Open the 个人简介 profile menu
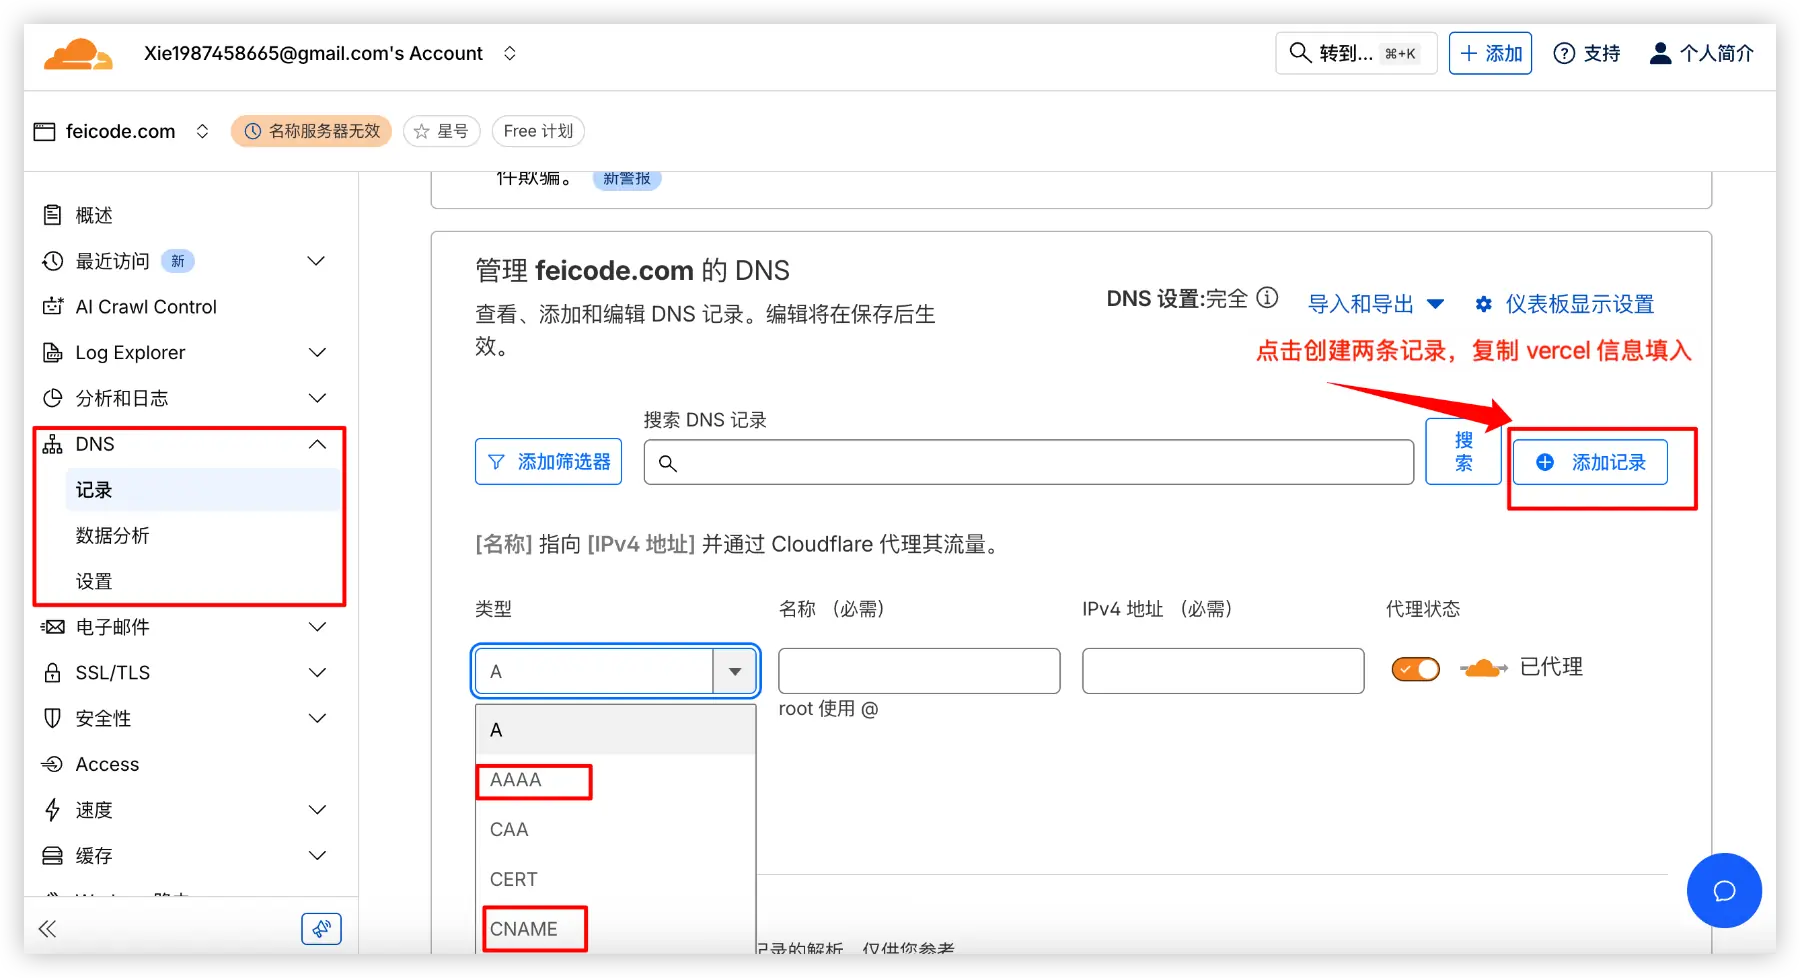The height and width of the screenshot is (978, 1800). click(1701, 53)
